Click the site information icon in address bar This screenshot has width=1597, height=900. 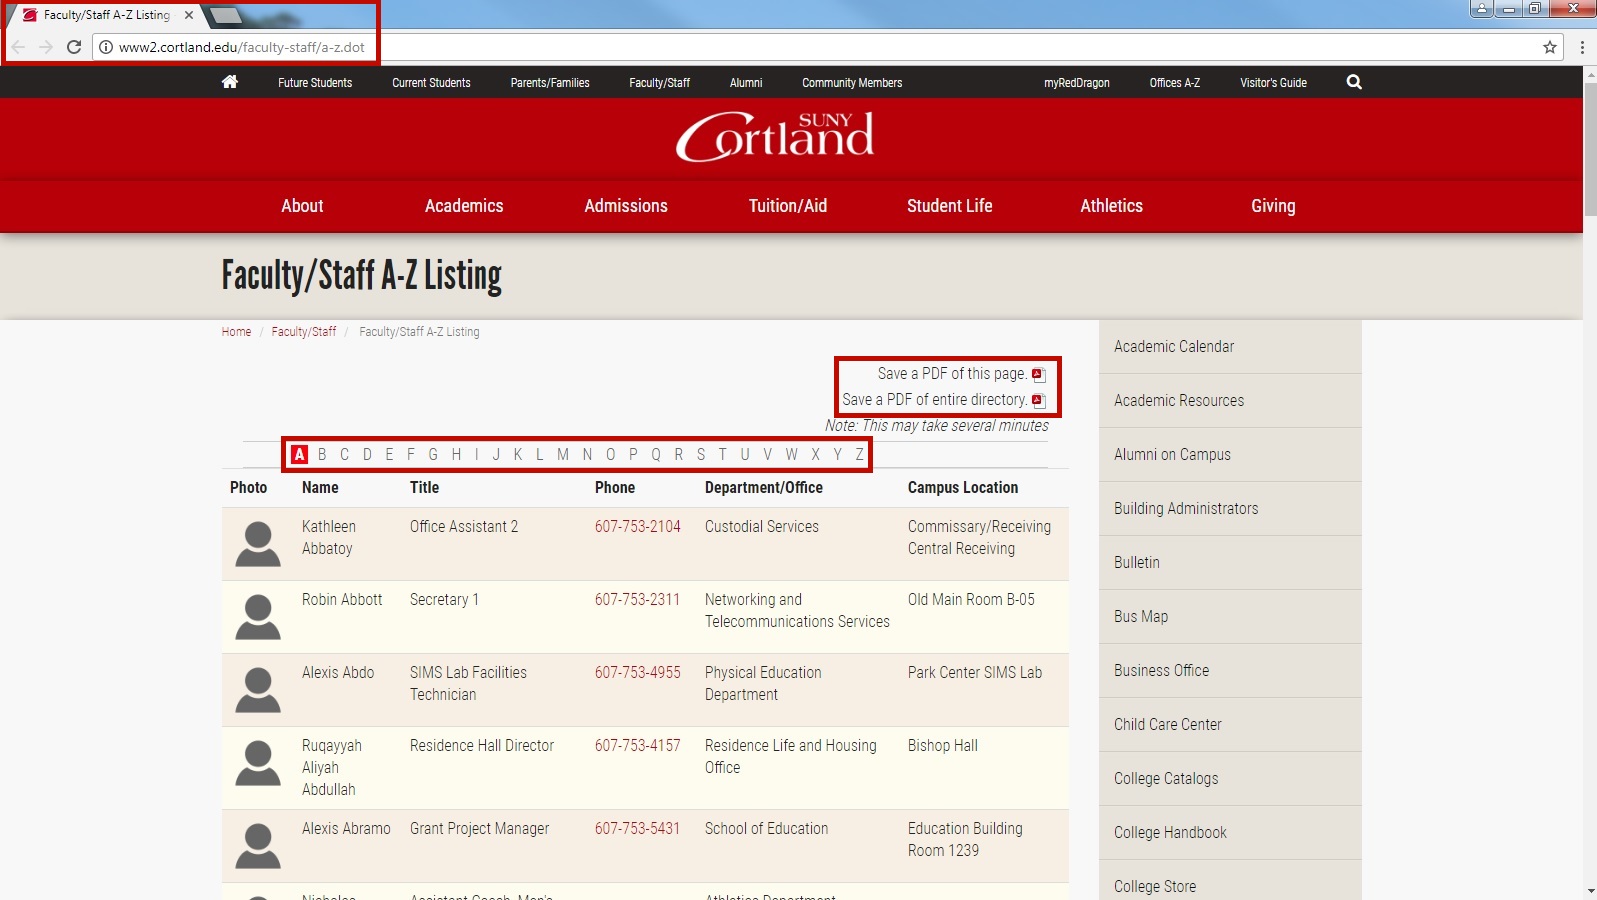pos(106,47)
